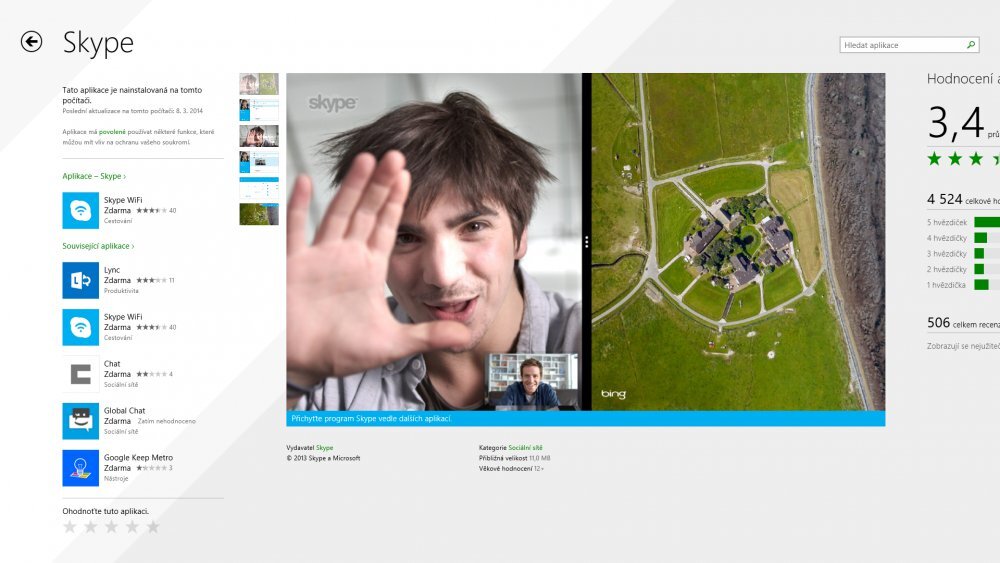Open the Lync app icon

(80, 280)
